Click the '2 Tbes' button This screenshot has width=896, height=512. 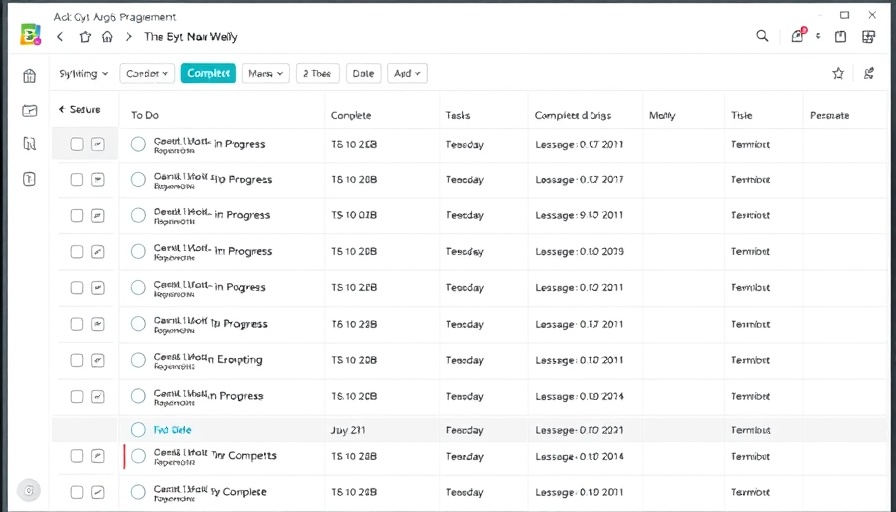click(x=317, y=73)
